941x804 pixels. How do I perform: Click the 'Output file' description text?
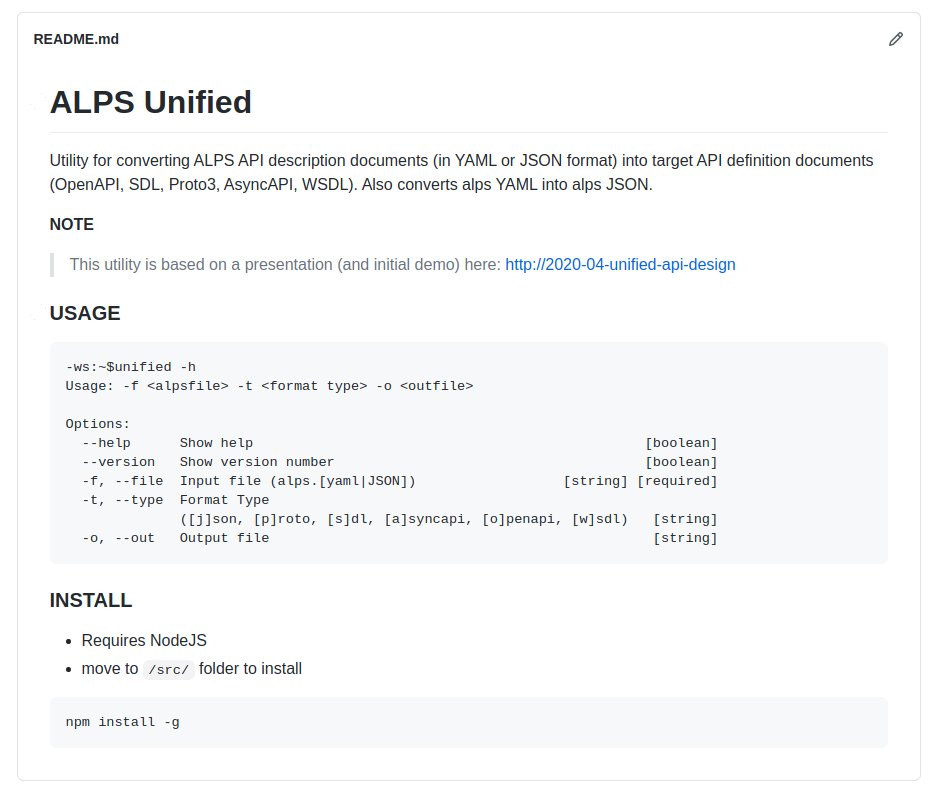coord(224,538)
